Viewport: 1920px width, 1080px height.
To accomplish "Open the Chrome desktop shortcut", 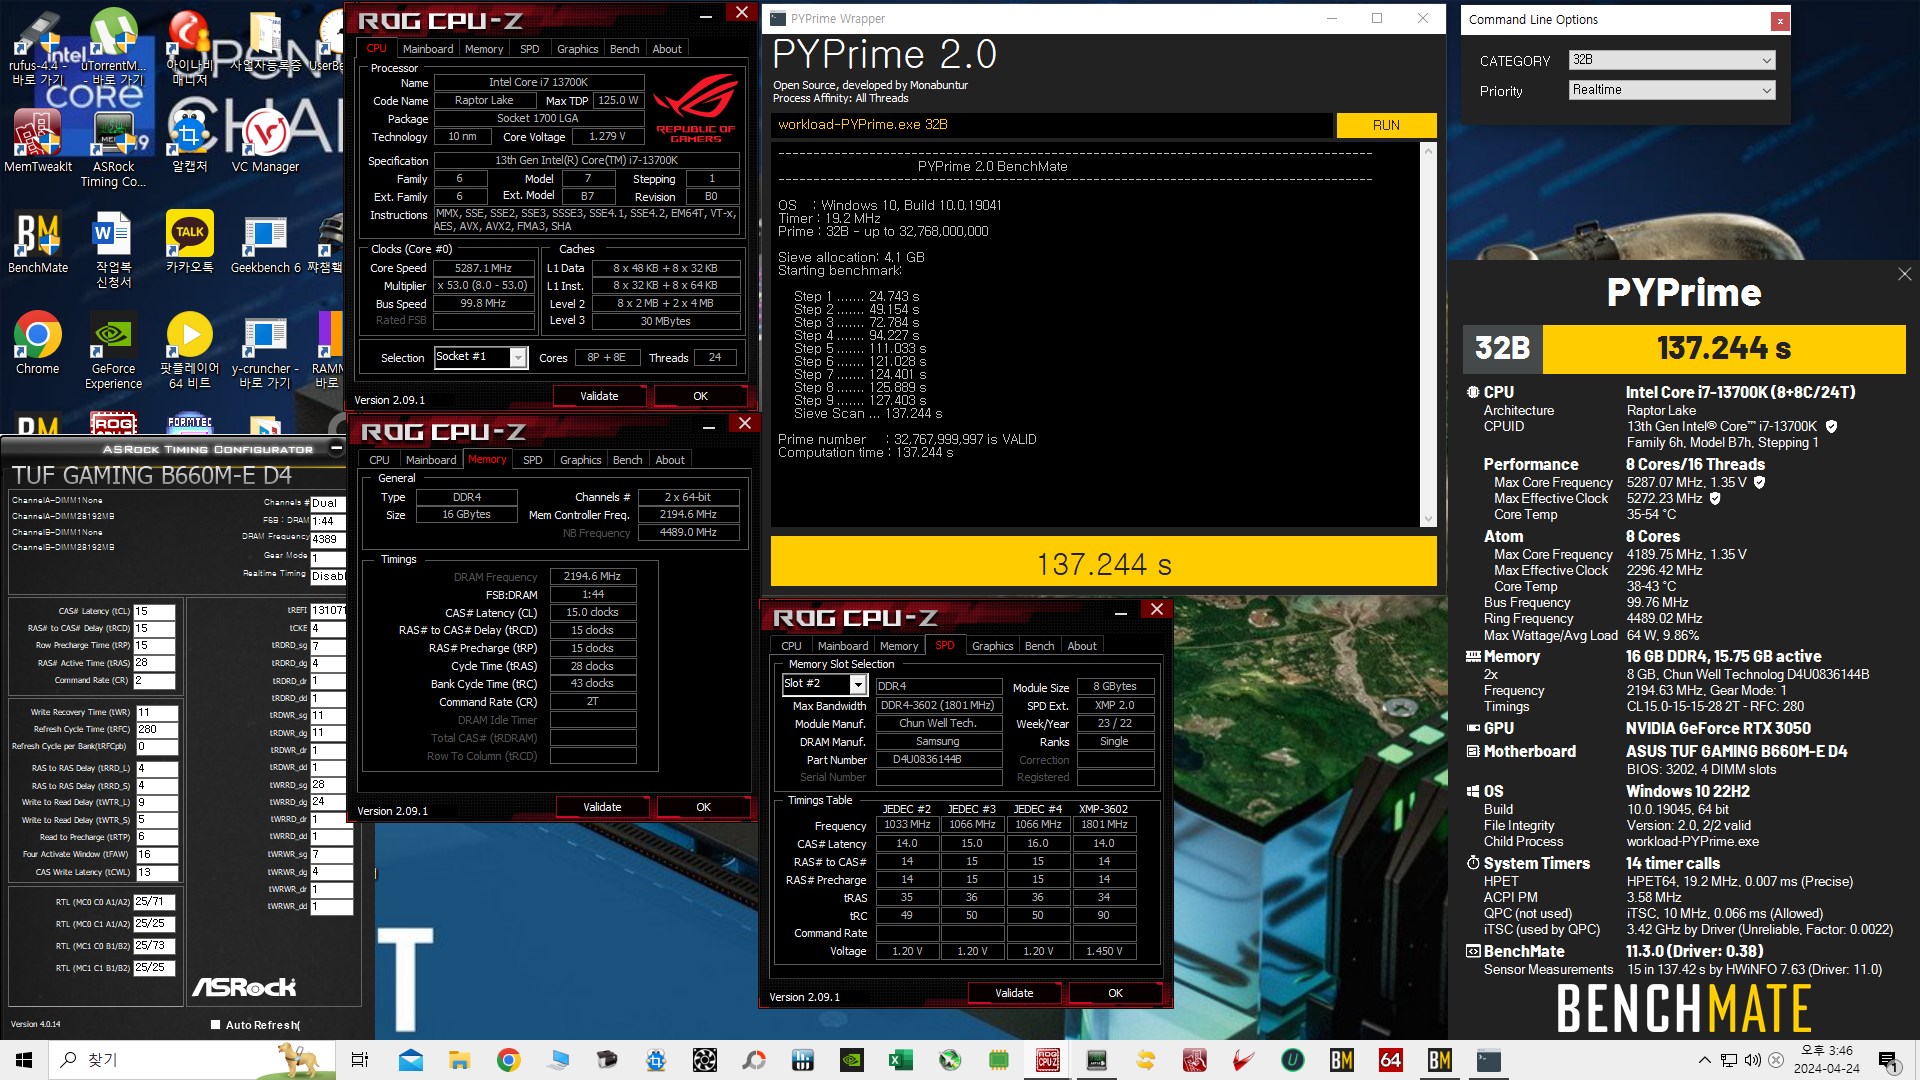I will [x=38, y=343].
